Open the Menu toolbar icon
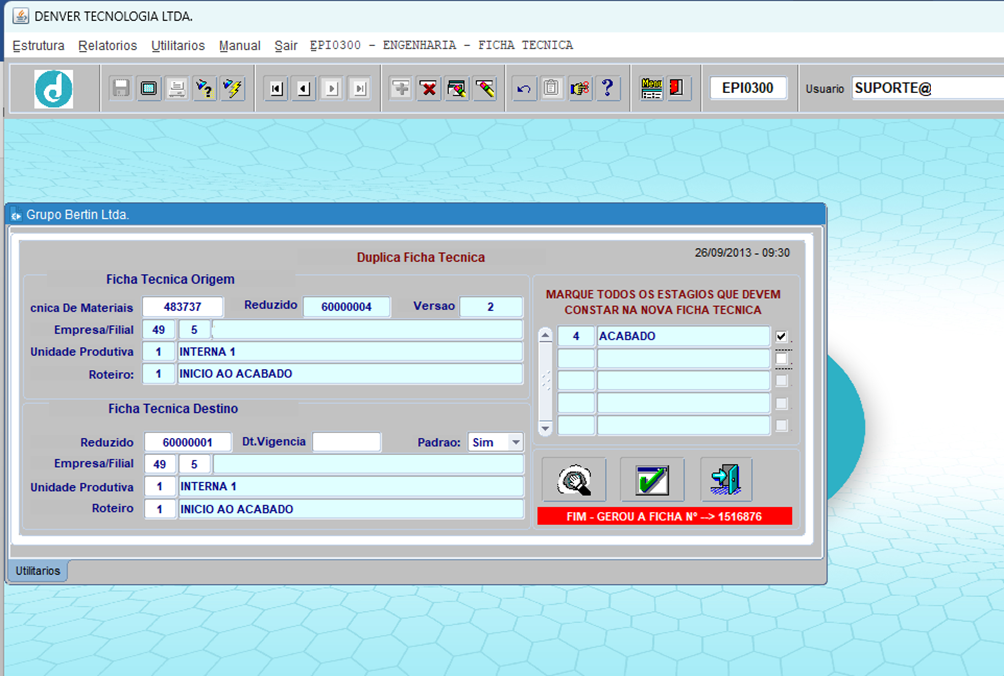The image size is (1004, 676). (x=651, y=88)
